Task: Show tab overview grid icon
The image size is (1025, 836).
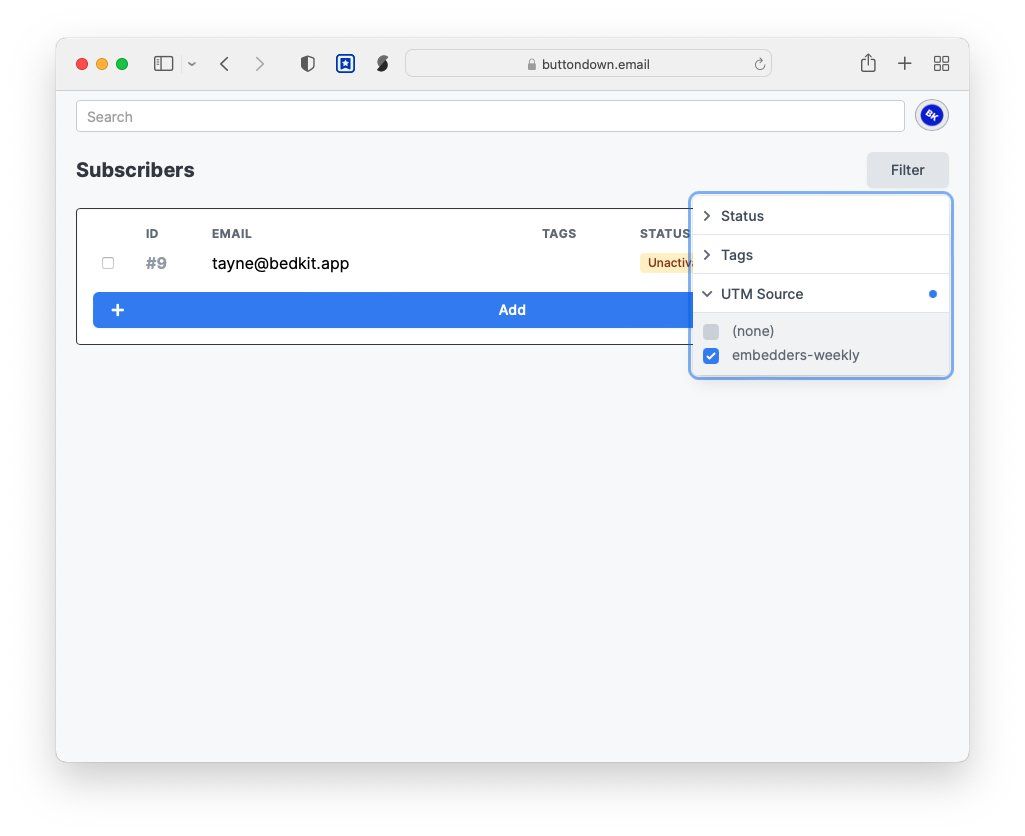Action: point(941,64)
